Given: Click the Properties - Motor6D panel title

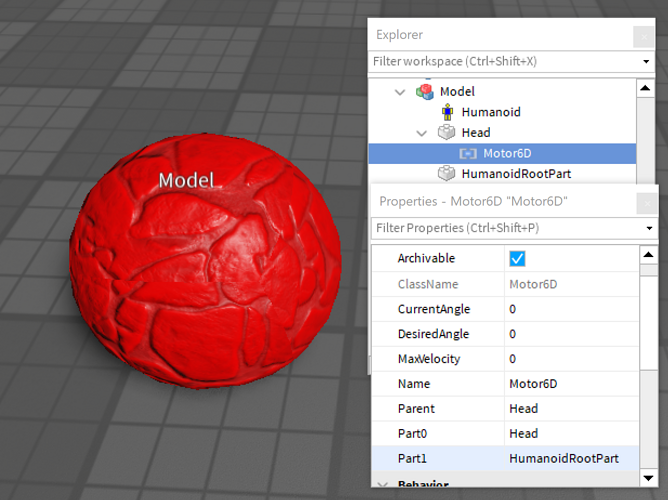Looking at the screenshot, I should click(473, 201).
